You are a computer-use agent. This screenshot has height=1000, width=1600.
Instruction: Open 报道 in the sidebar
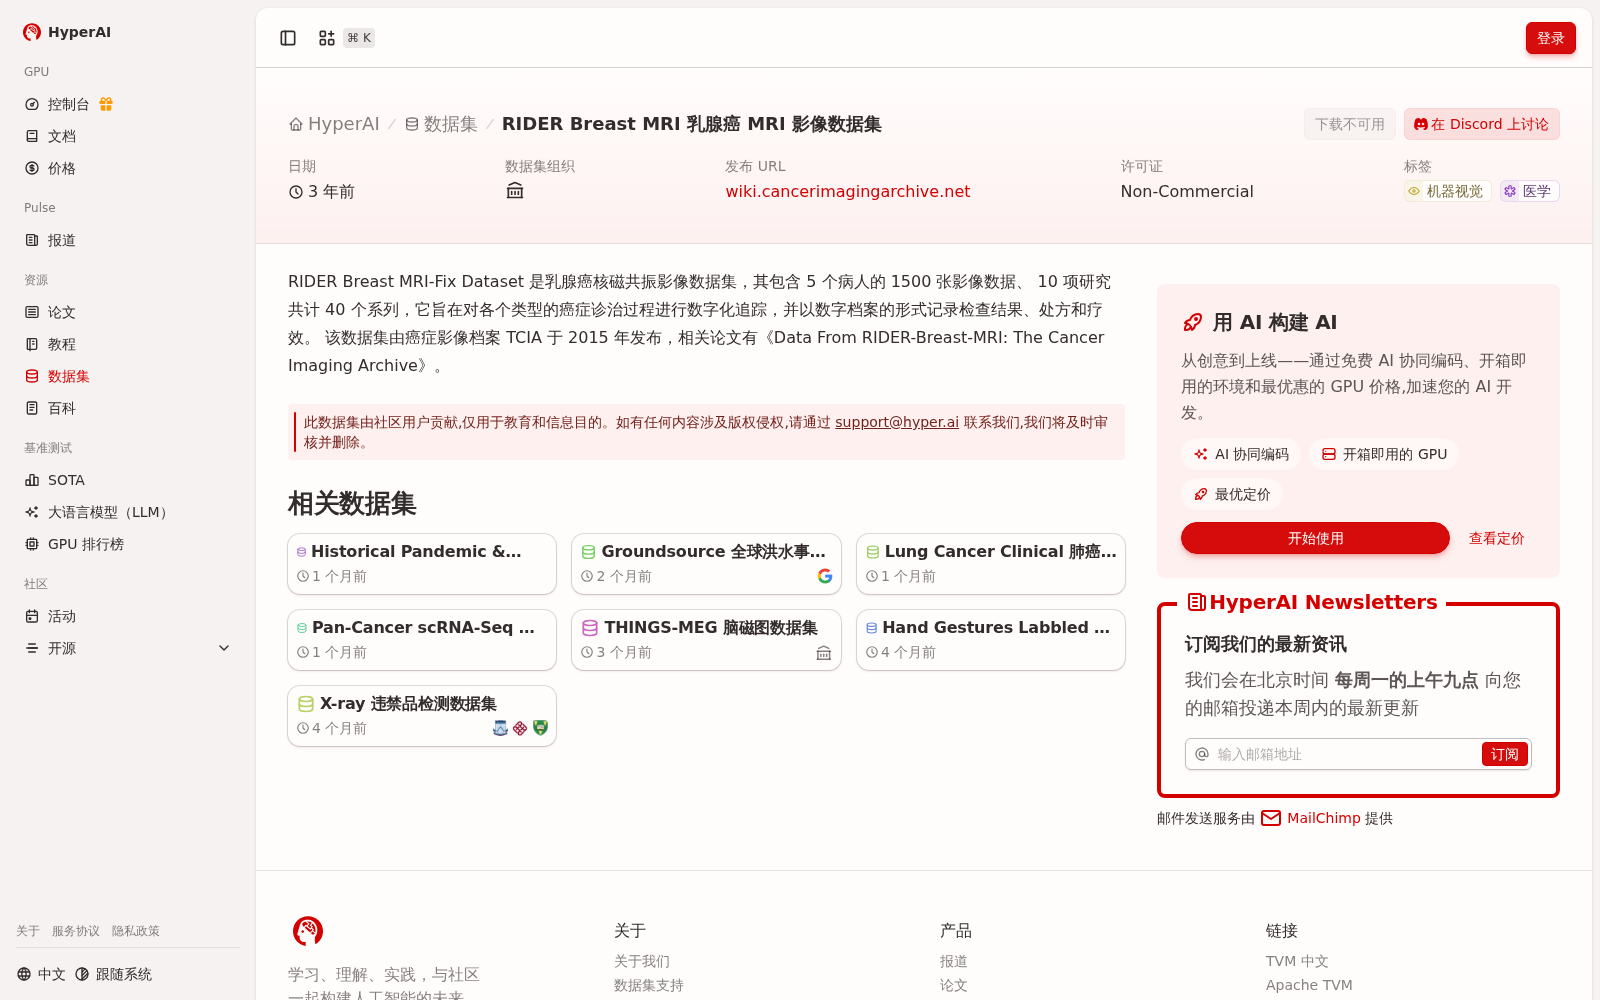coord(128,240)
